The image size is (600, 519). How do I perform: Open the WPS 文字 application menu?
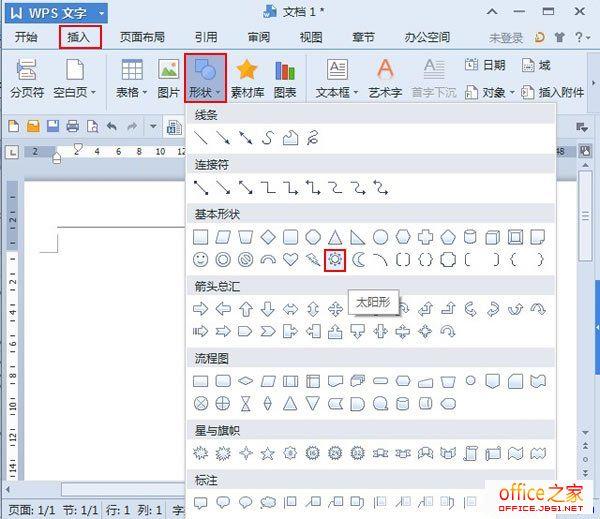click(x=56, y=13)
